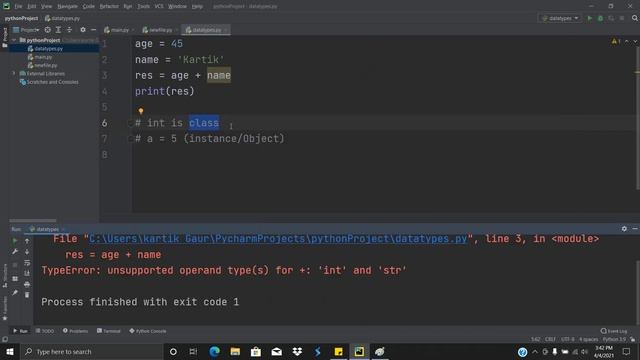Toggle the Structure side tool window stripe

click(x=4, y=276)
